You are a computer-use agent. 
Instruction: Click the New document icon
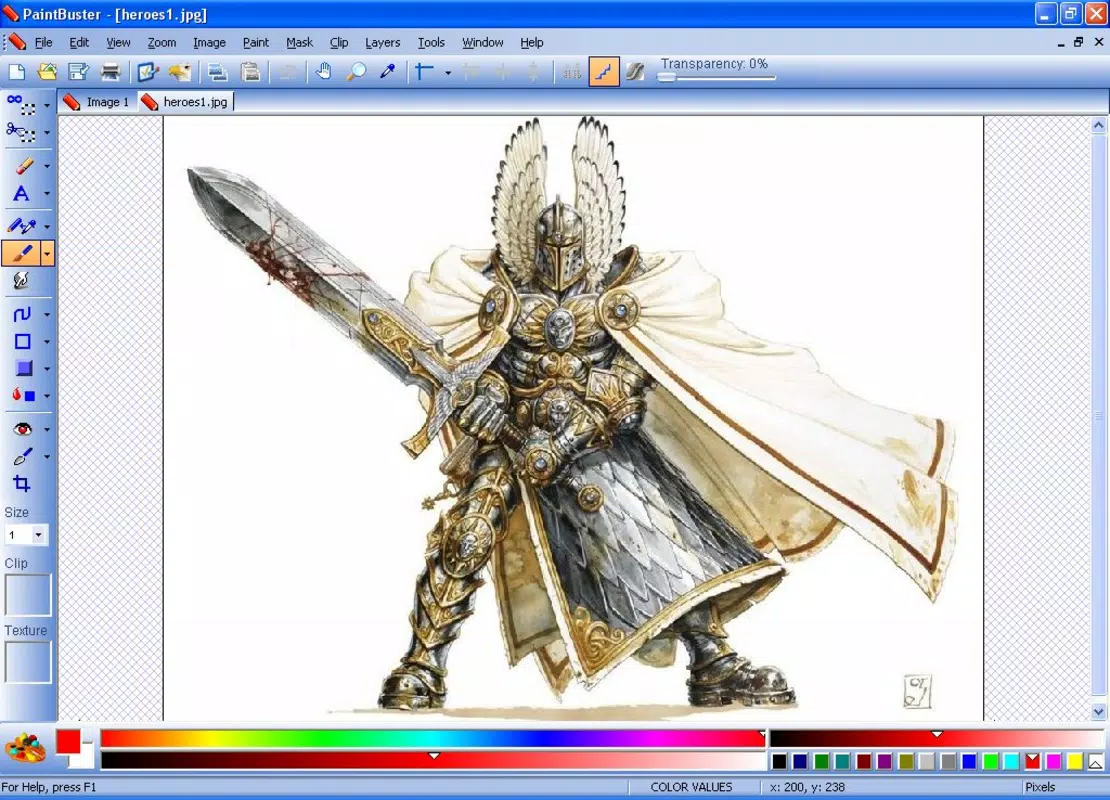[16, 72]
